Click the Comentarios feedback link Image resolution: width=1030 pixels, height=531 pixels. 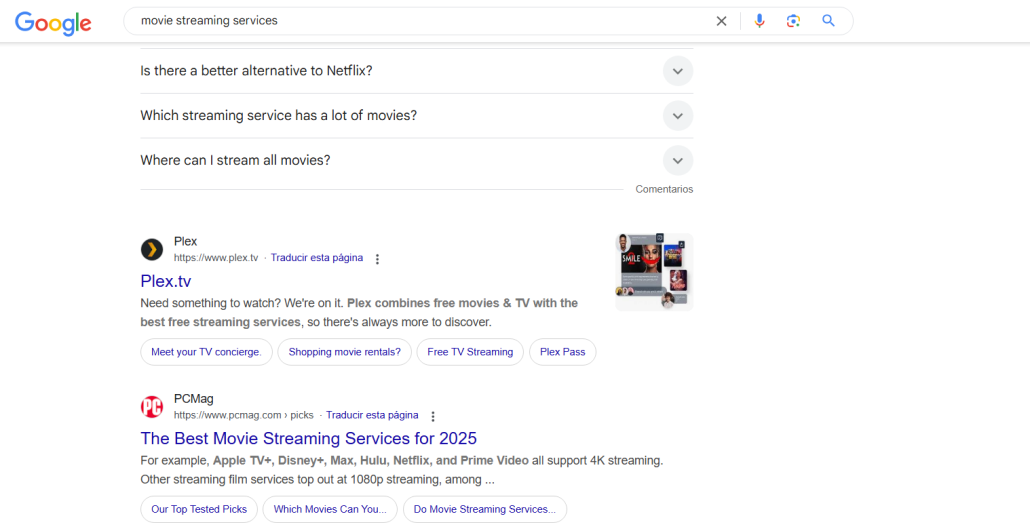click(664, 189)
